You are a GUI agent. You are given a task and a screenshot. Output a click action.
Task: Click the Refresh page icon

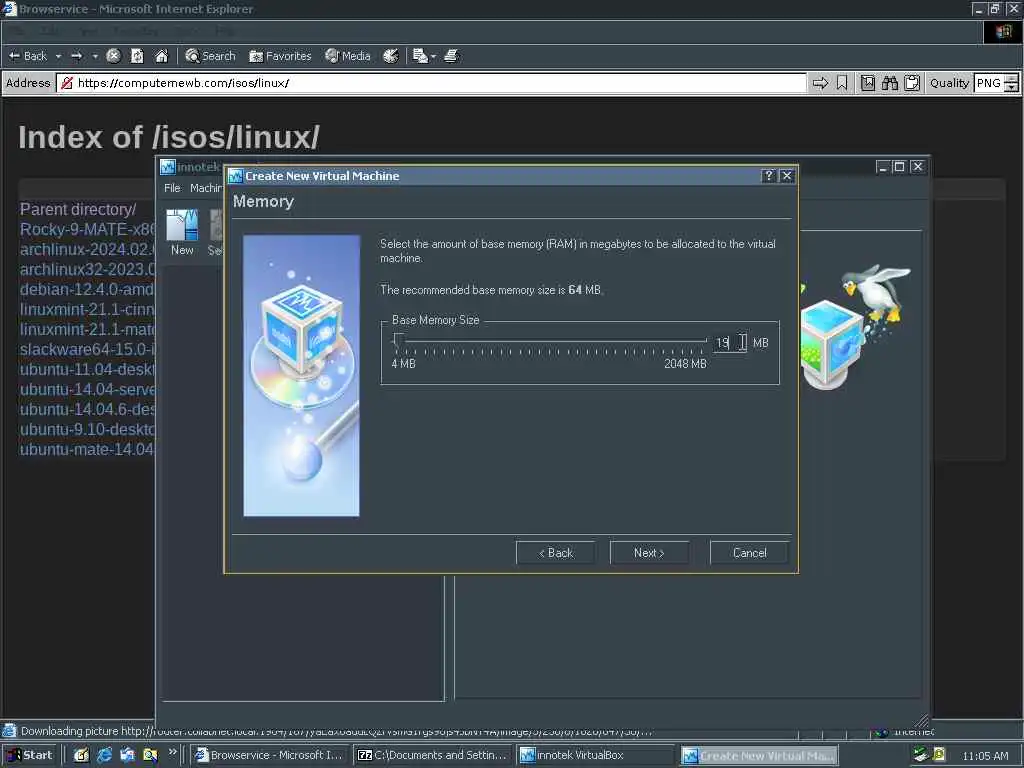point(137,56)
